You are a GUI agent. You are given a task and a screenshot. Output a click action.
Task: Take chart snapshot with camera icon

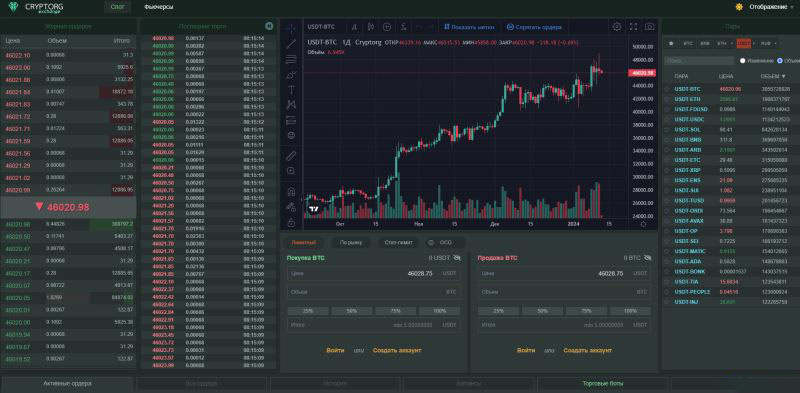click(649, 27)
